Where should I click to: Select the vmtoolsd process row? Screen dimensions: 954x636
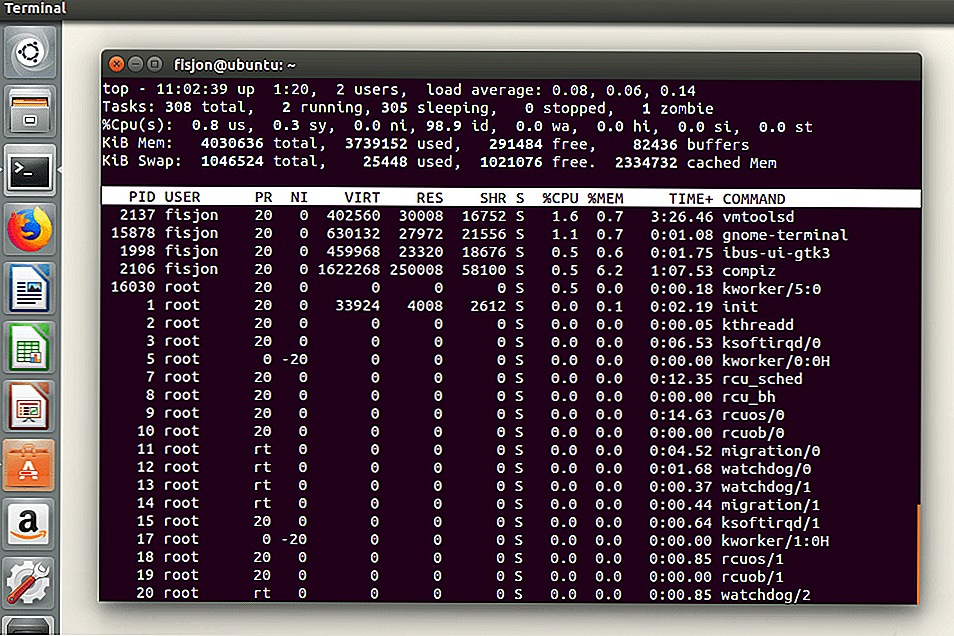tap(510, 216)
